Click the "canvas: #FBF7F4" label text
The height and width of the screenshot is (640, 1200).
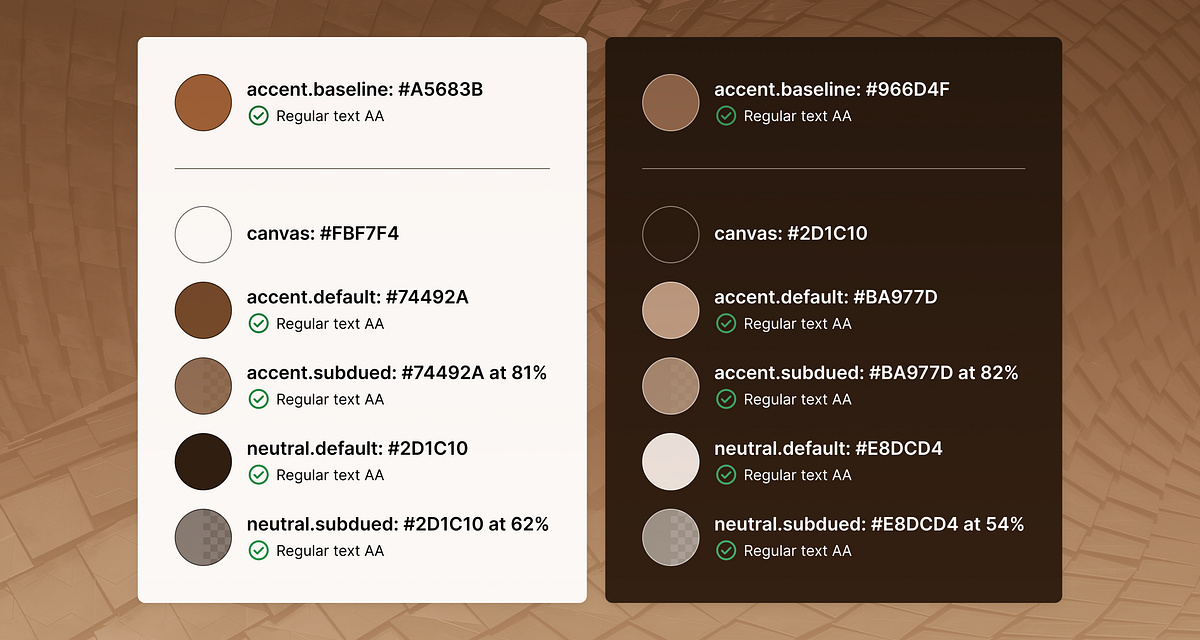323,234
